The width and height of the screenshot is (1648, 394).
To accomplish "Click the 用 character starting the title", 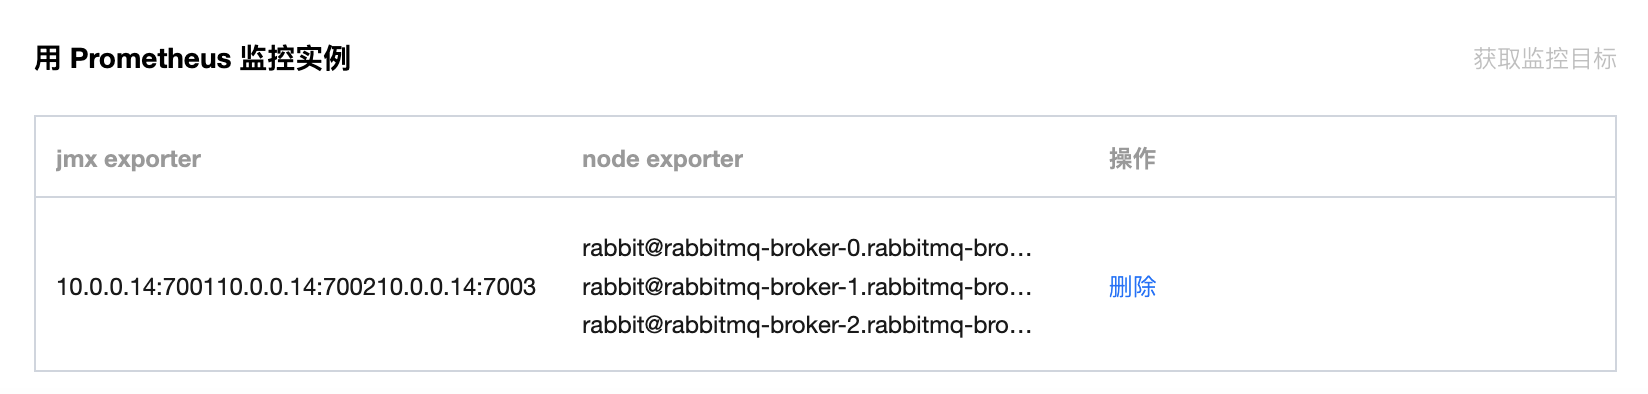I will [x=48, y=59].
